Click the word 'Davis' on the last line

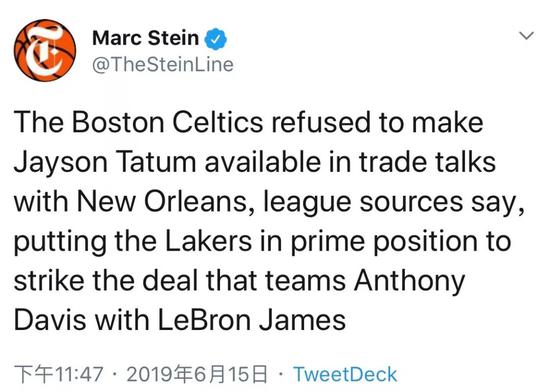(x=50, y=320)
